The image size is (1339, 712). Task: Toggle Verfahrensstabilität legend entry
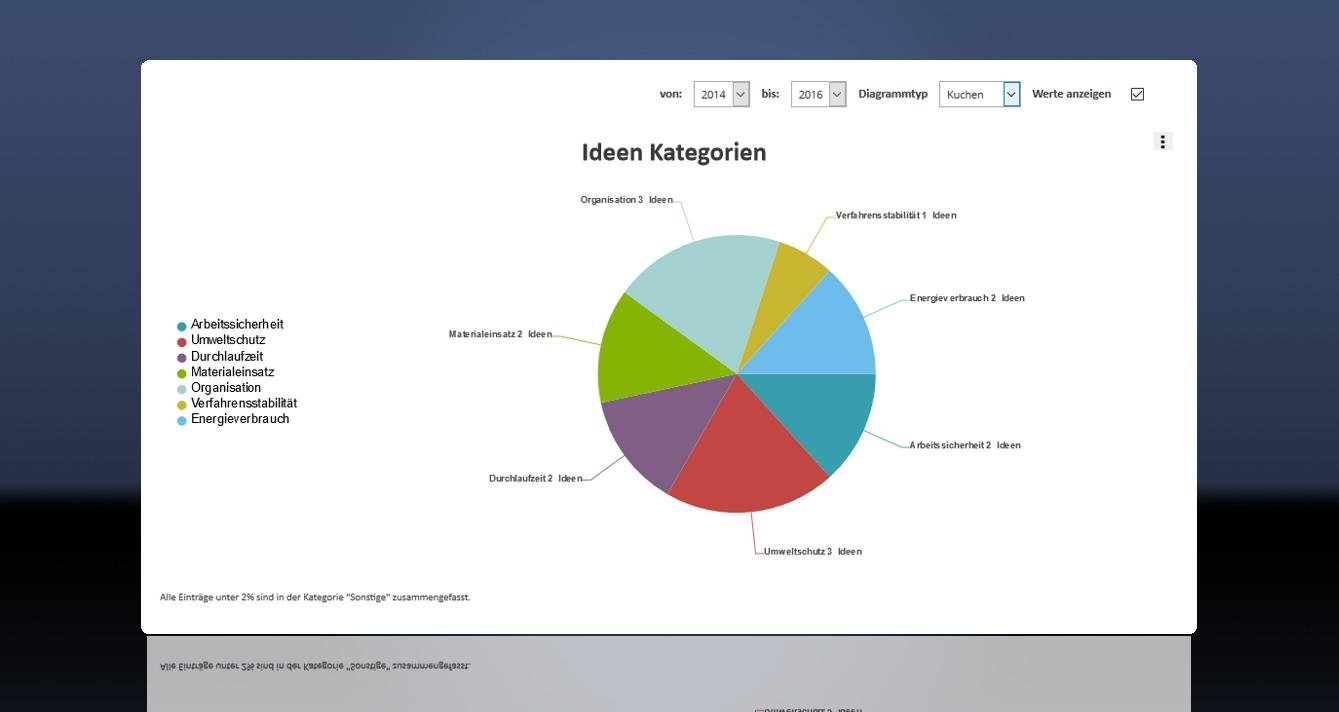point(237,404)
